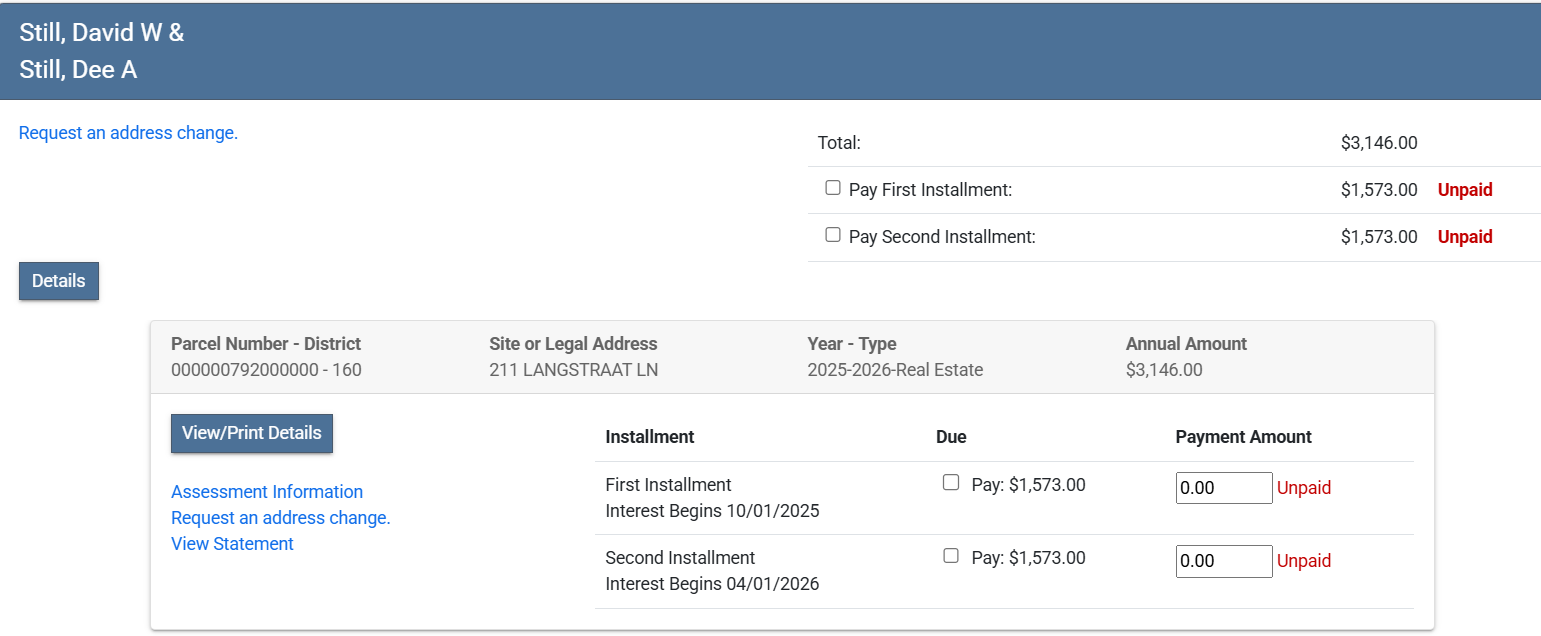Screen dimensions: 1541x636
Task: Click the Unpaid status beside Pay First Installment
Action: 1464,190
